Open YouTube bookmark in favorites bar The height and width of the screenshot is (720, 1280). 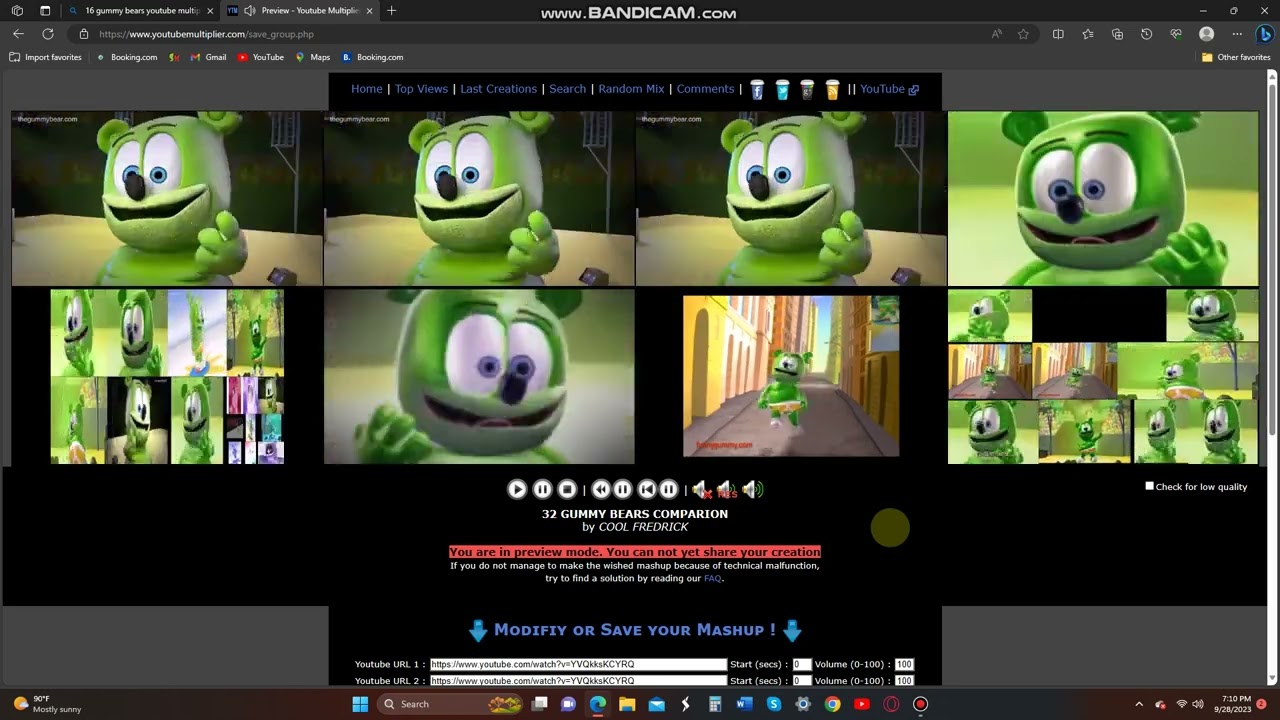pos(261,57)
